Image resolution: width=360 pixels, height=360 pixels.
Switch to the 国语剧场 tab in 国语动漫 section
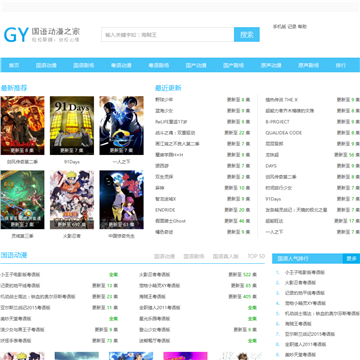tap(194, 256)
